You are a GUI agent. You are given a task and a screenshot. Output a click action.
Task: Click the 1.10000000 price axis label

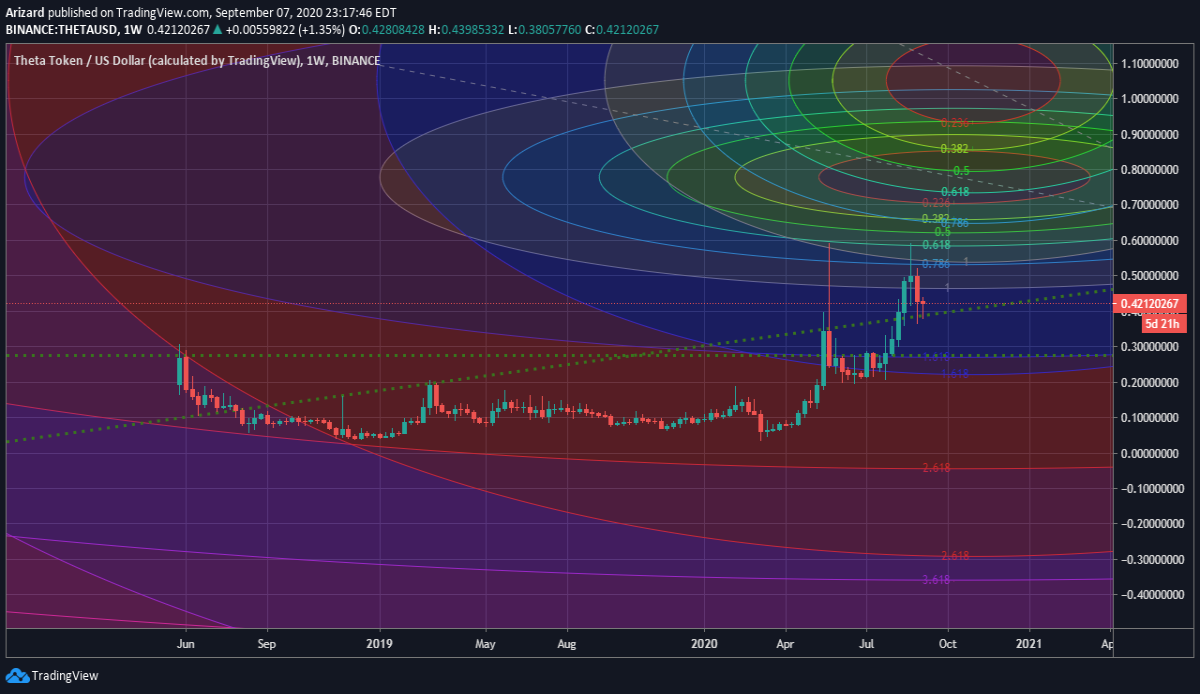click(x=1152, y=63)
